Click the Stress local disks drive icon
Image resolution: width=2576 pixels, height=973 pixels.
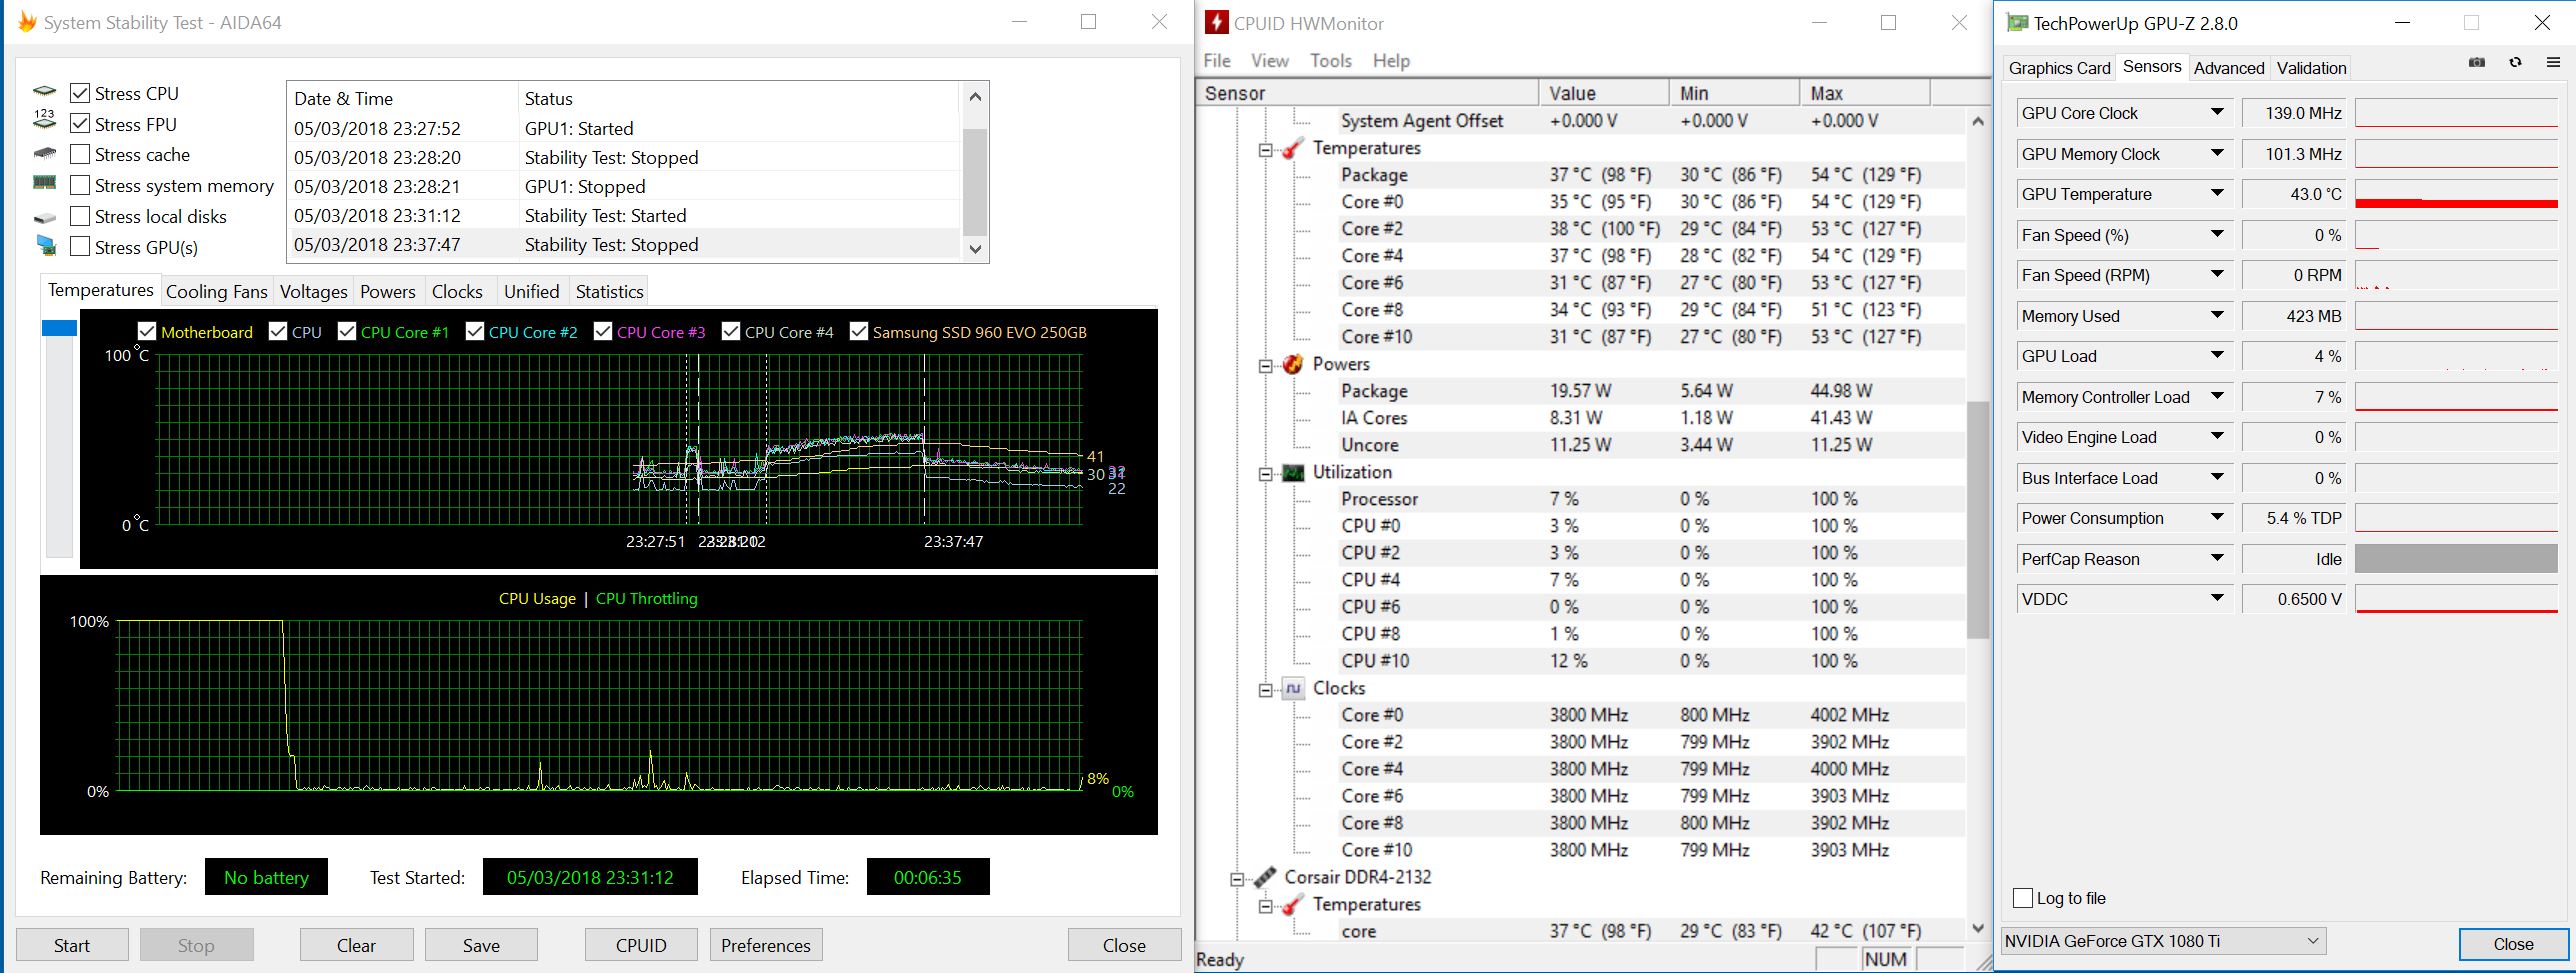[44, 217]
